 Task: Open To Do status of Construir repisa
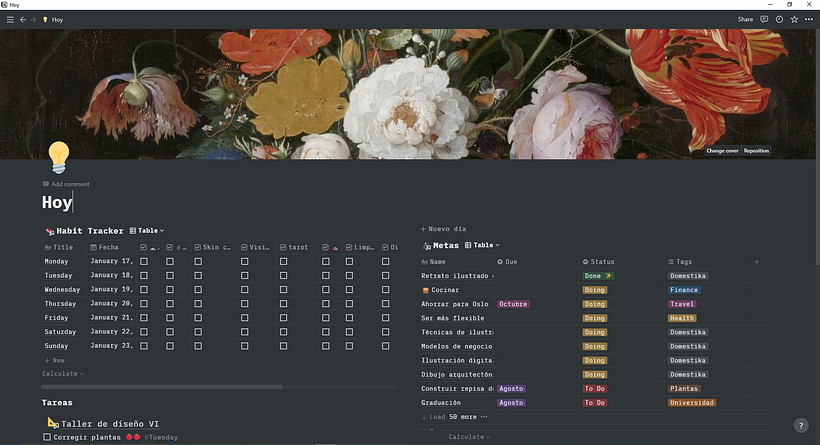pyautogui.click(x=595, y=389)
